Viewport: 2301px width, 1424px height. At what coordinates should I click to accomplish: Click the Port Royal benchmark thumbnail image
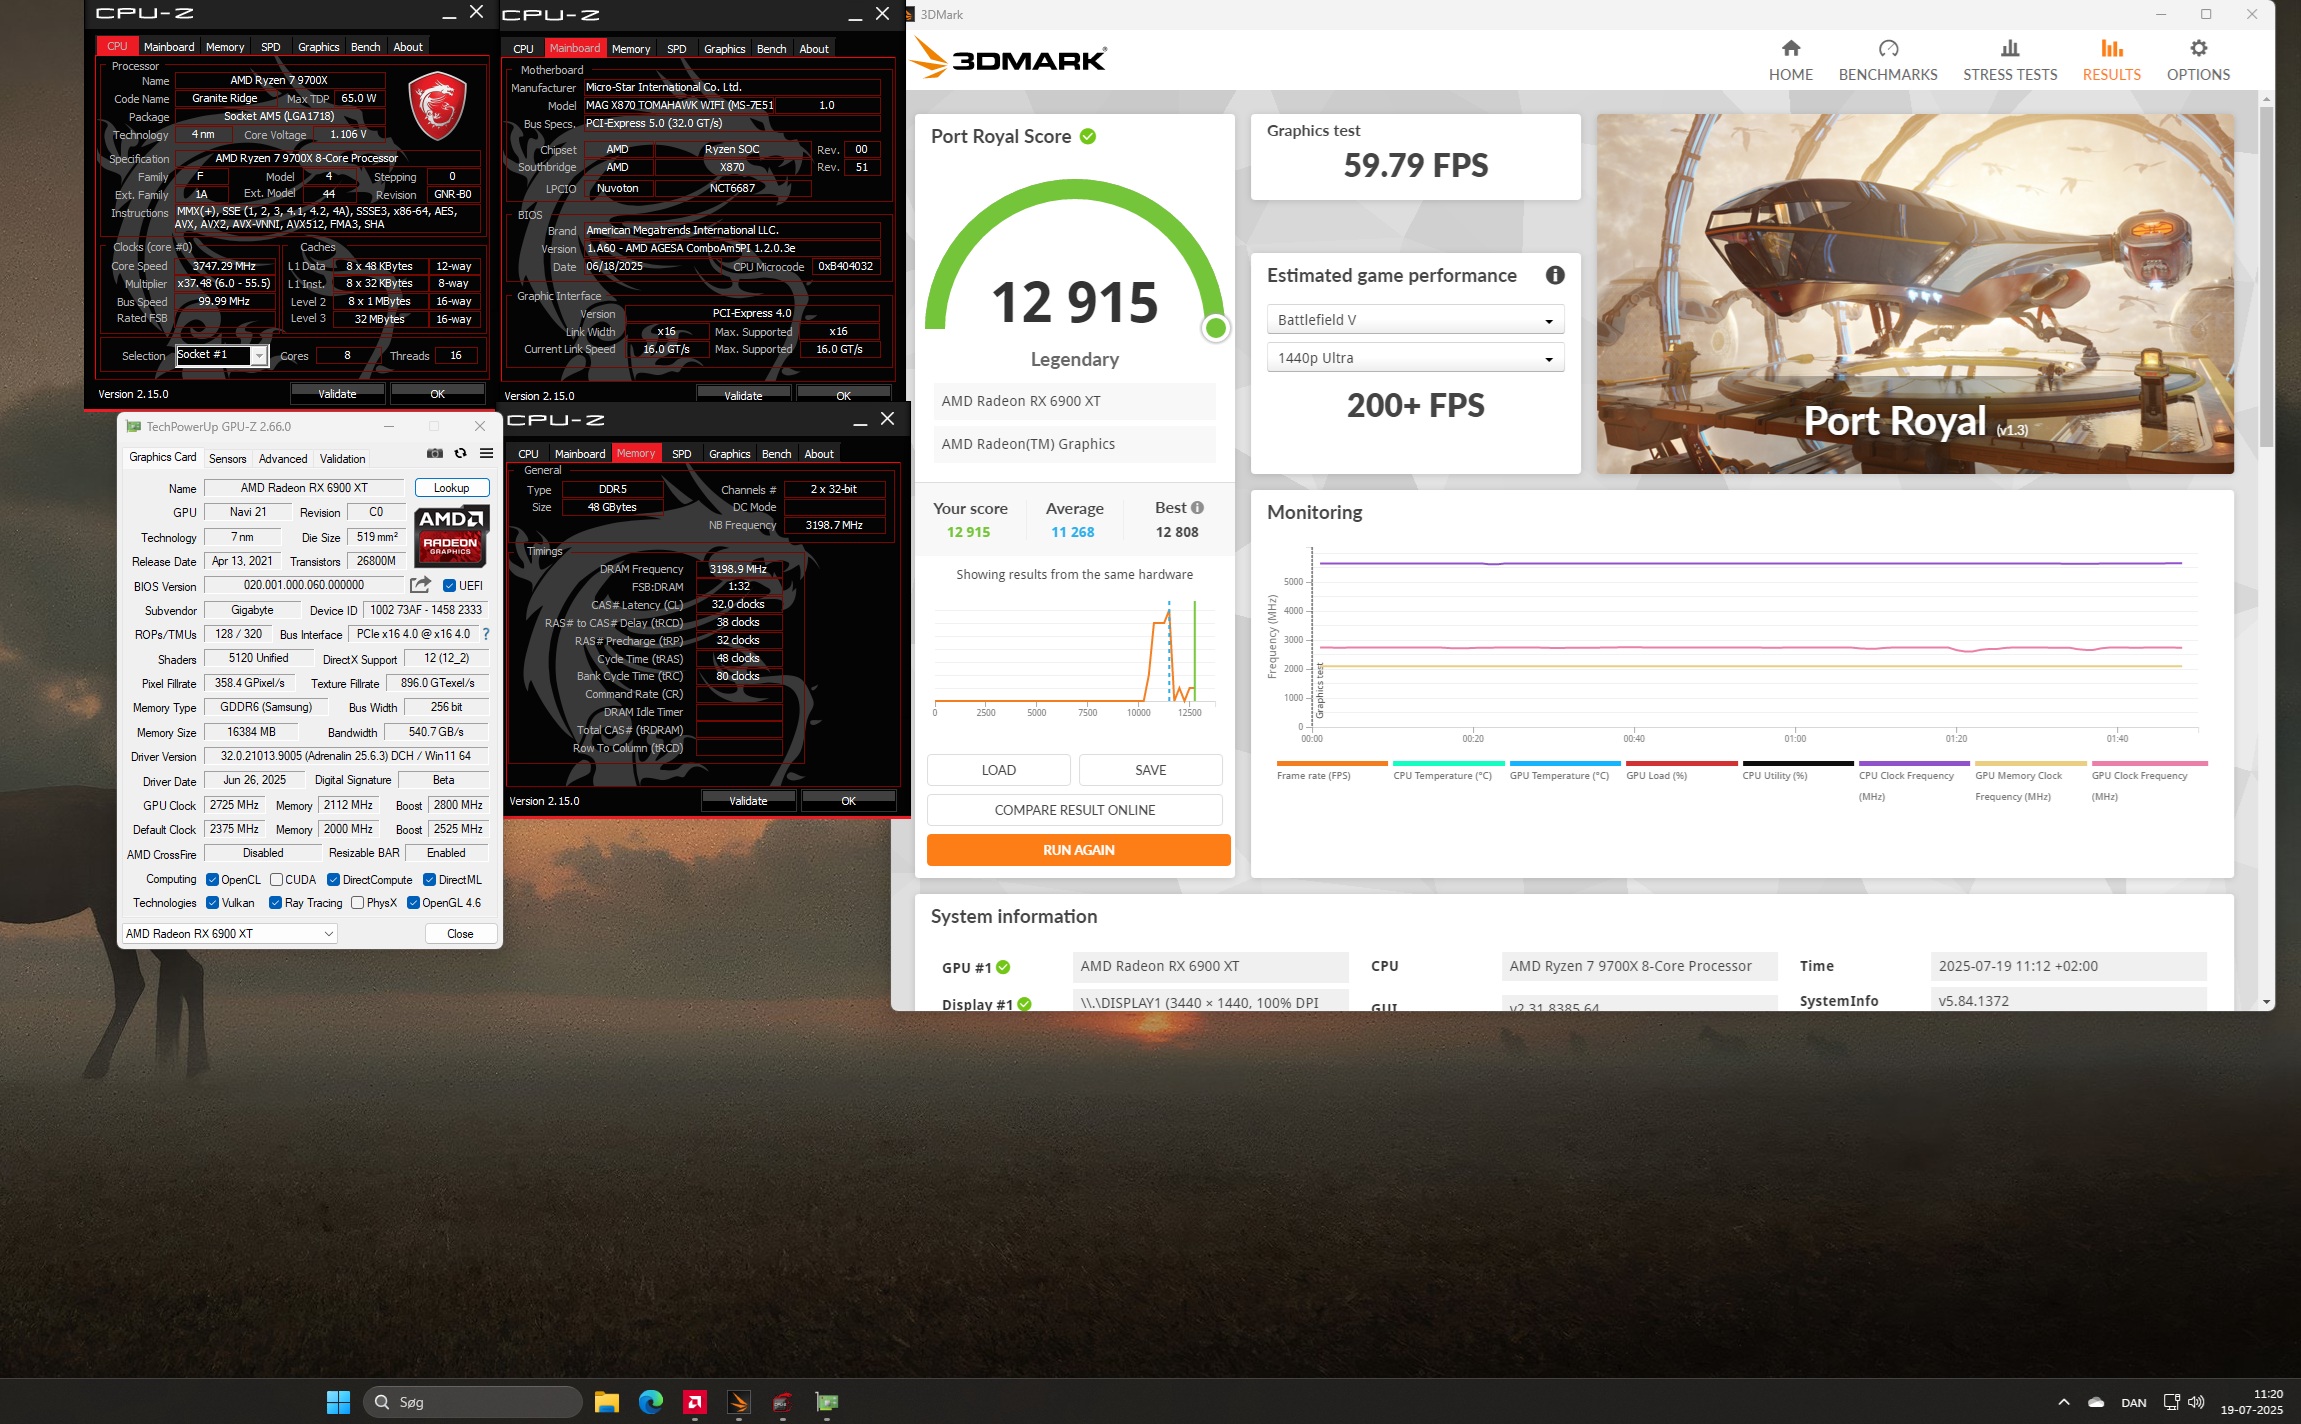click(x=1914, y=294)
